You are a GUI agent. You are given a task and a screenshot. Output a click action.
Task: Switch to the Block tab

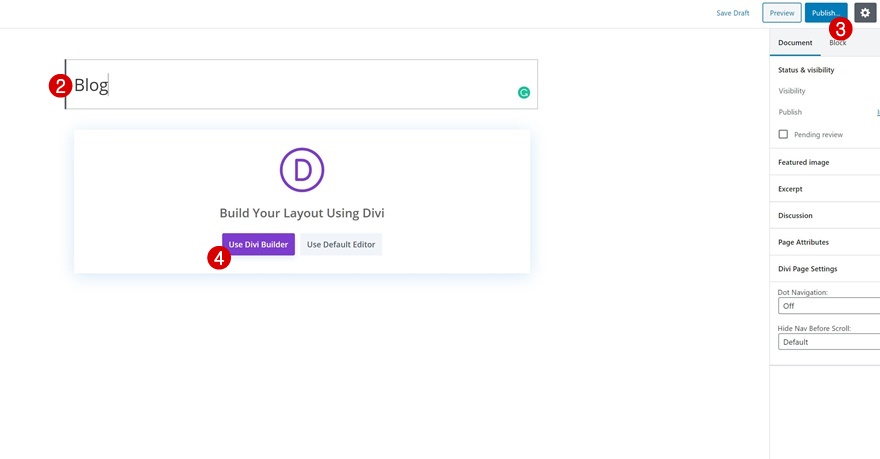click(x=837, y=43)
